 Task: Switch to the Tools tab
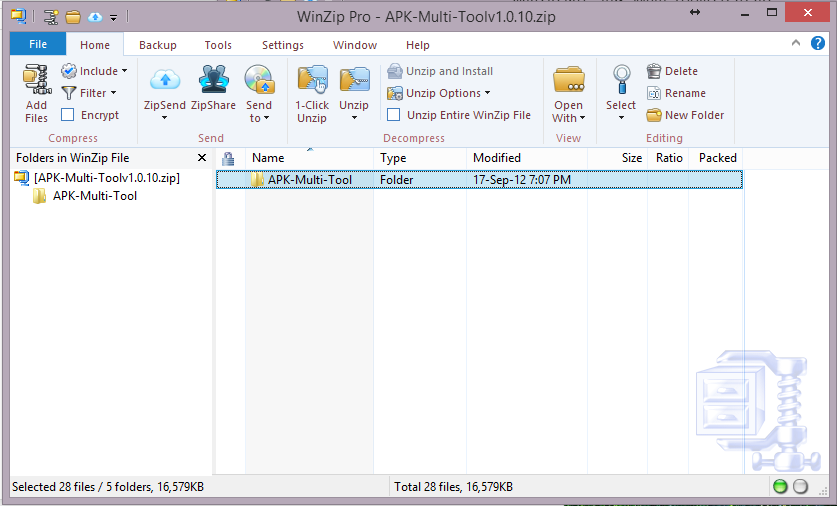[218, 45]
